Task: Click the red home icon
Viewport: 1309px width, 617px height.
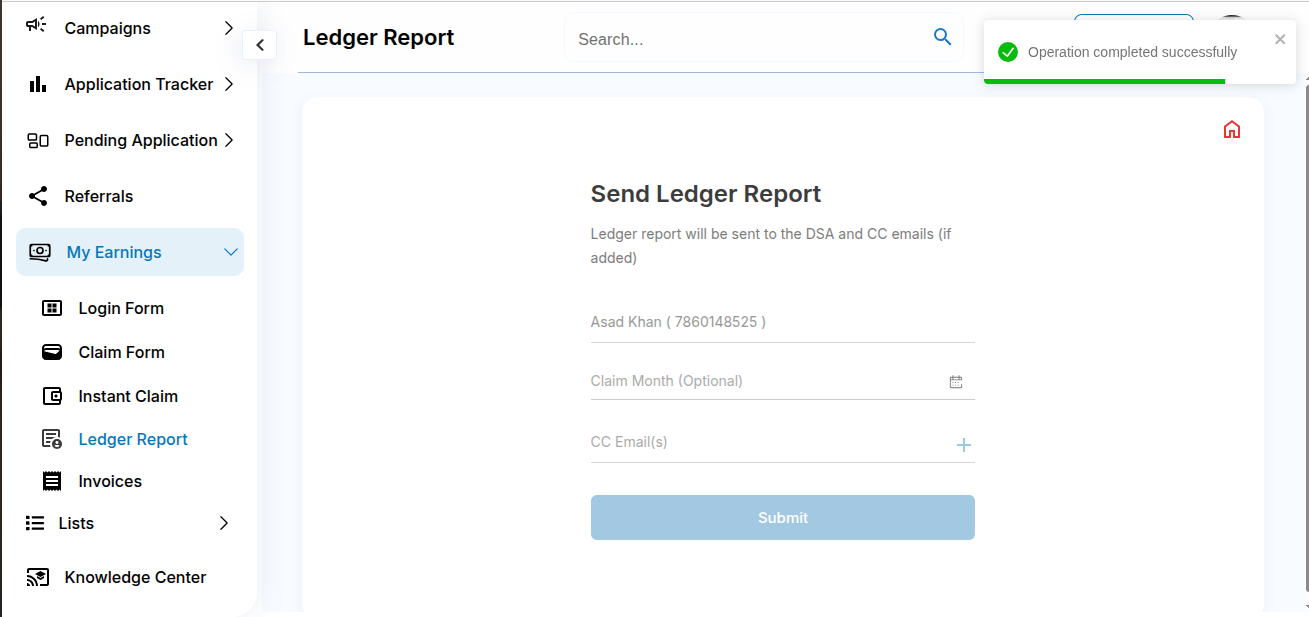Action: (x=1232, y=129)
